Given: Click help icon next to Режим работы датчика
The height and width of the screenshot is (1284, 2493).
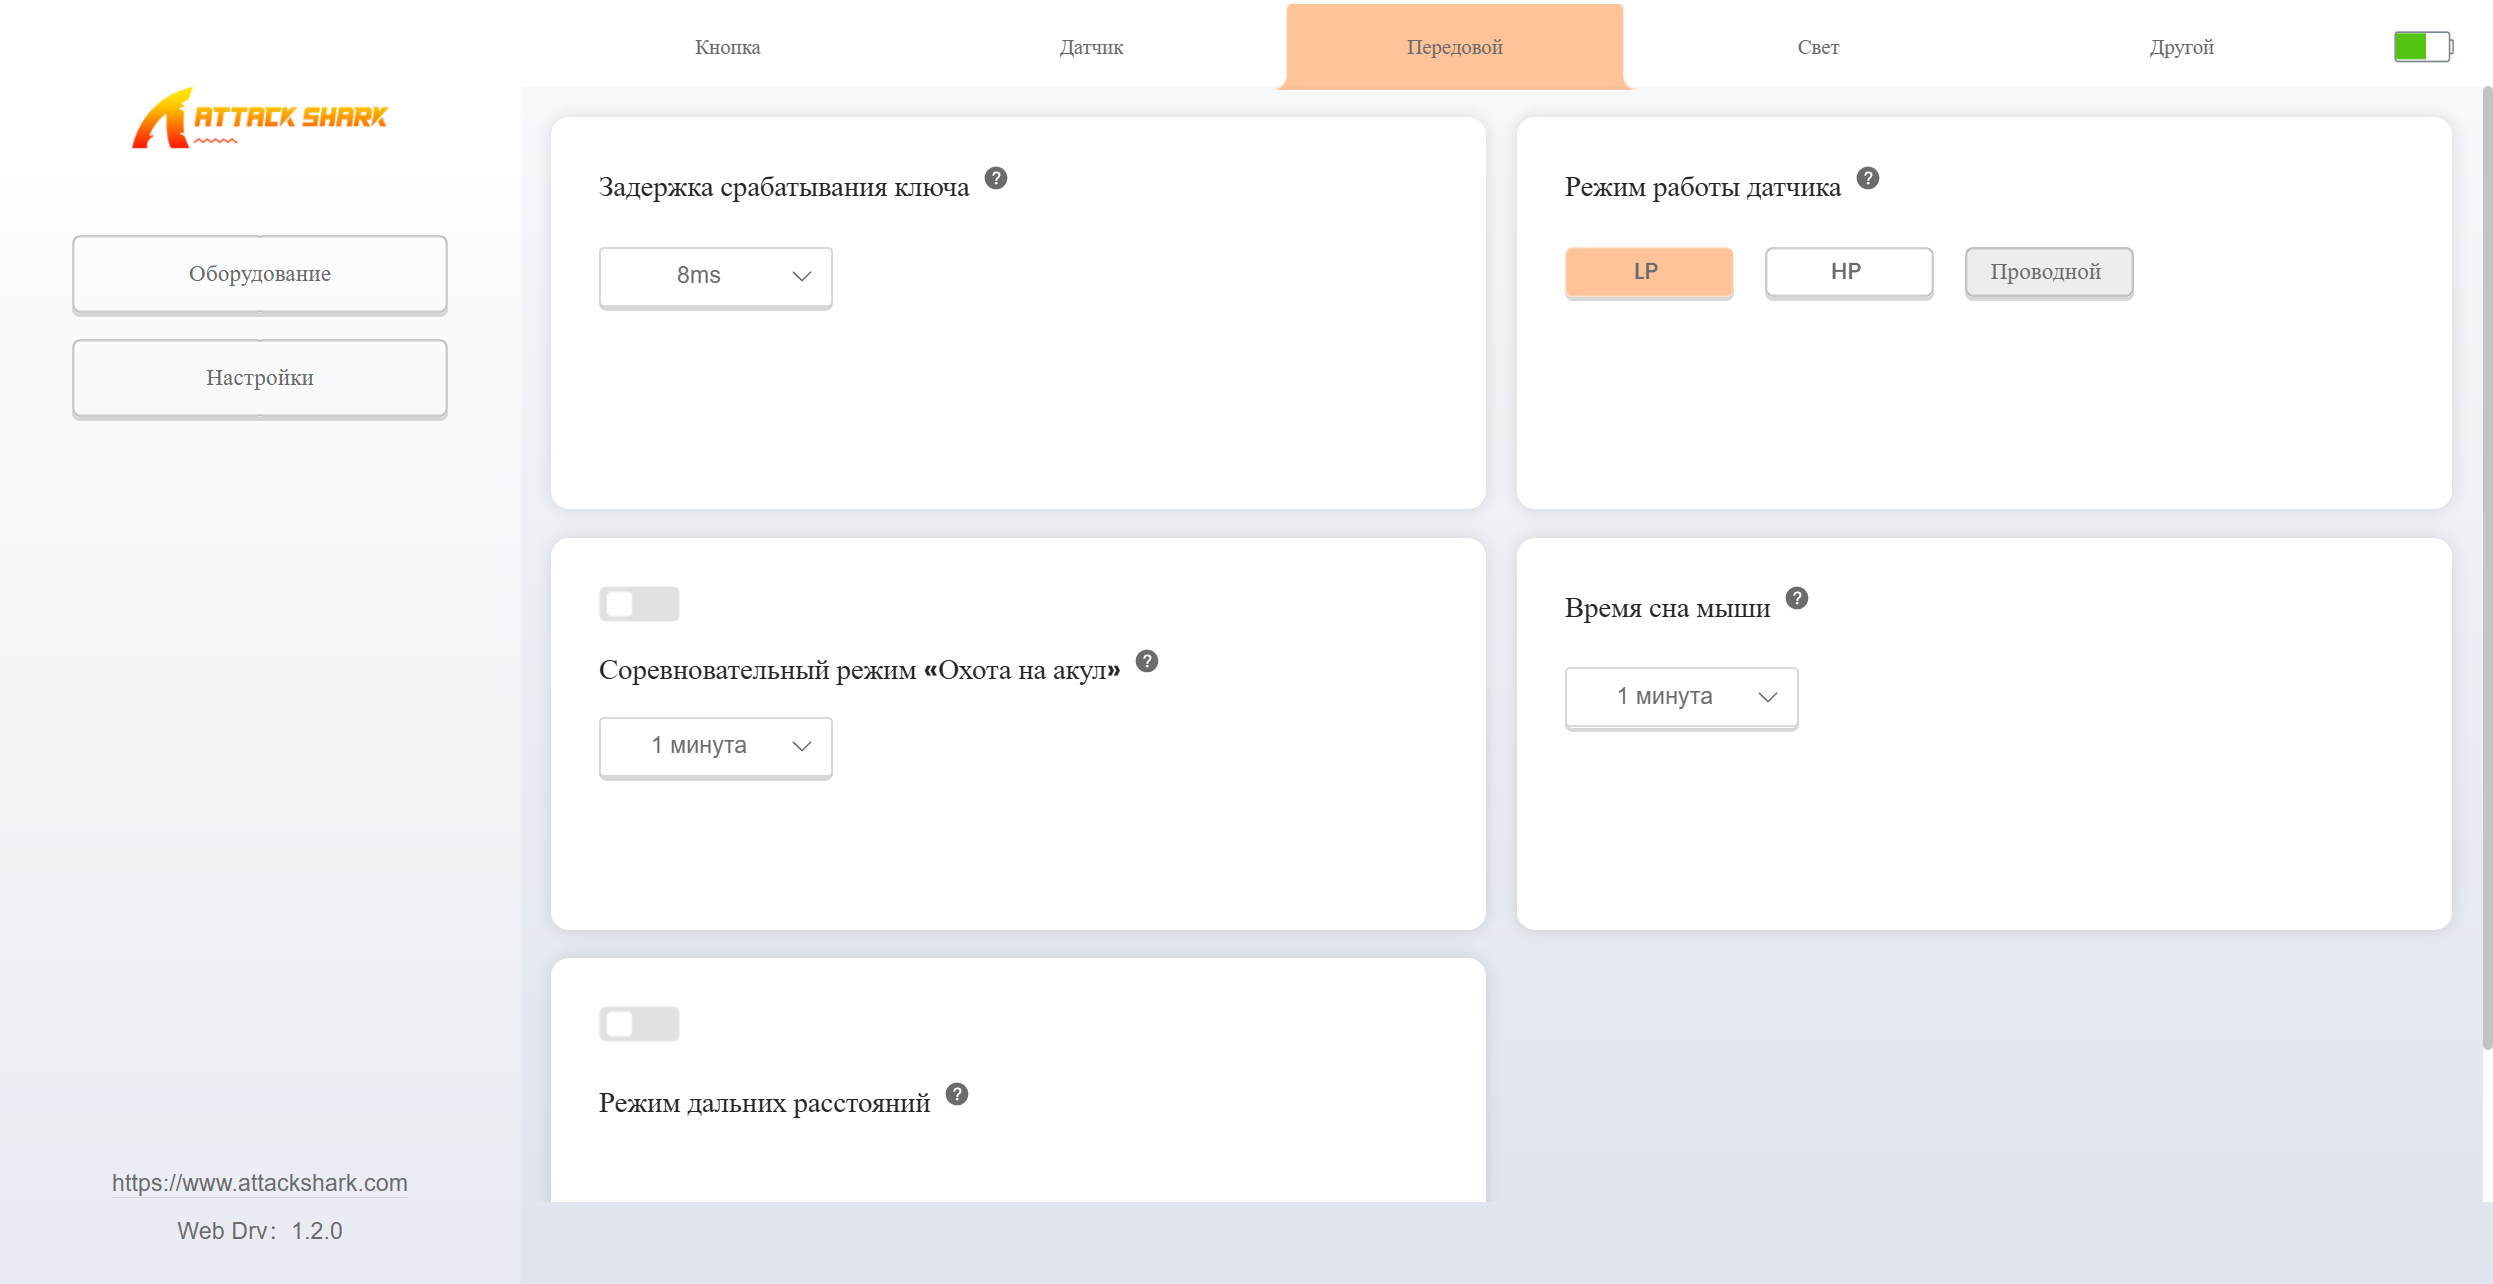Looking at the screenshot, I should (1867, 178).
